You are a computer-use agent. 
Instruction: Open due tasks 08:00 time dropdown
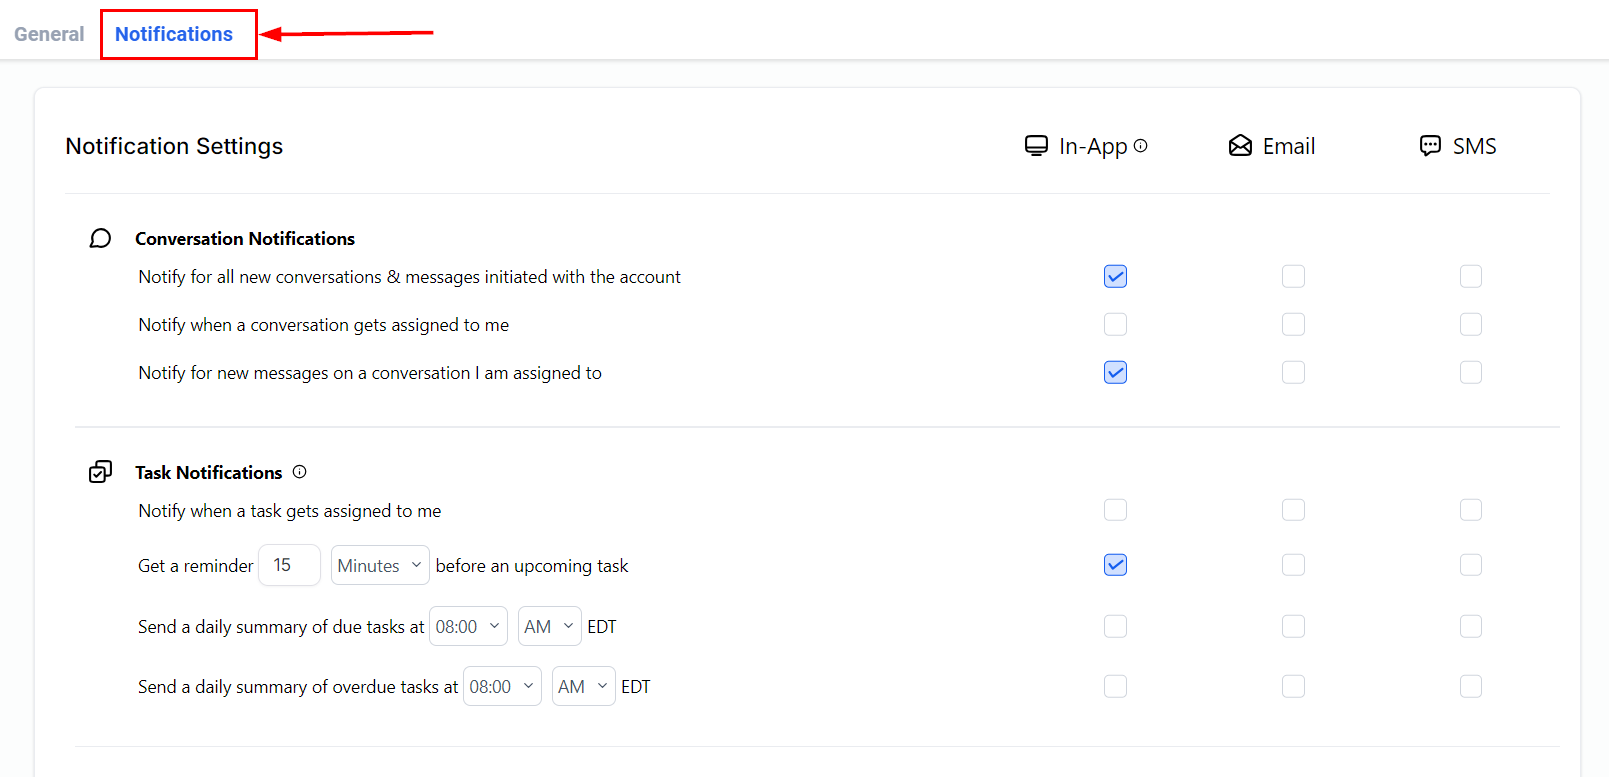click(x=467, y=626)
